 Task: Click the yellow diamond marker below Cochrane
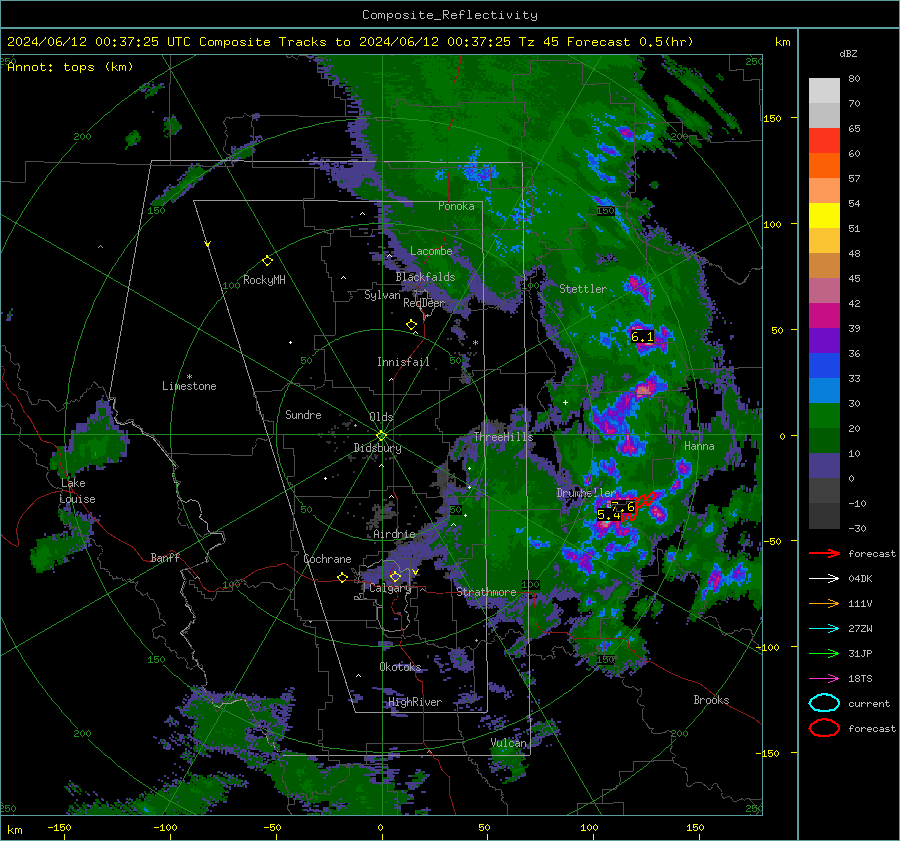[x=342, y=578]
